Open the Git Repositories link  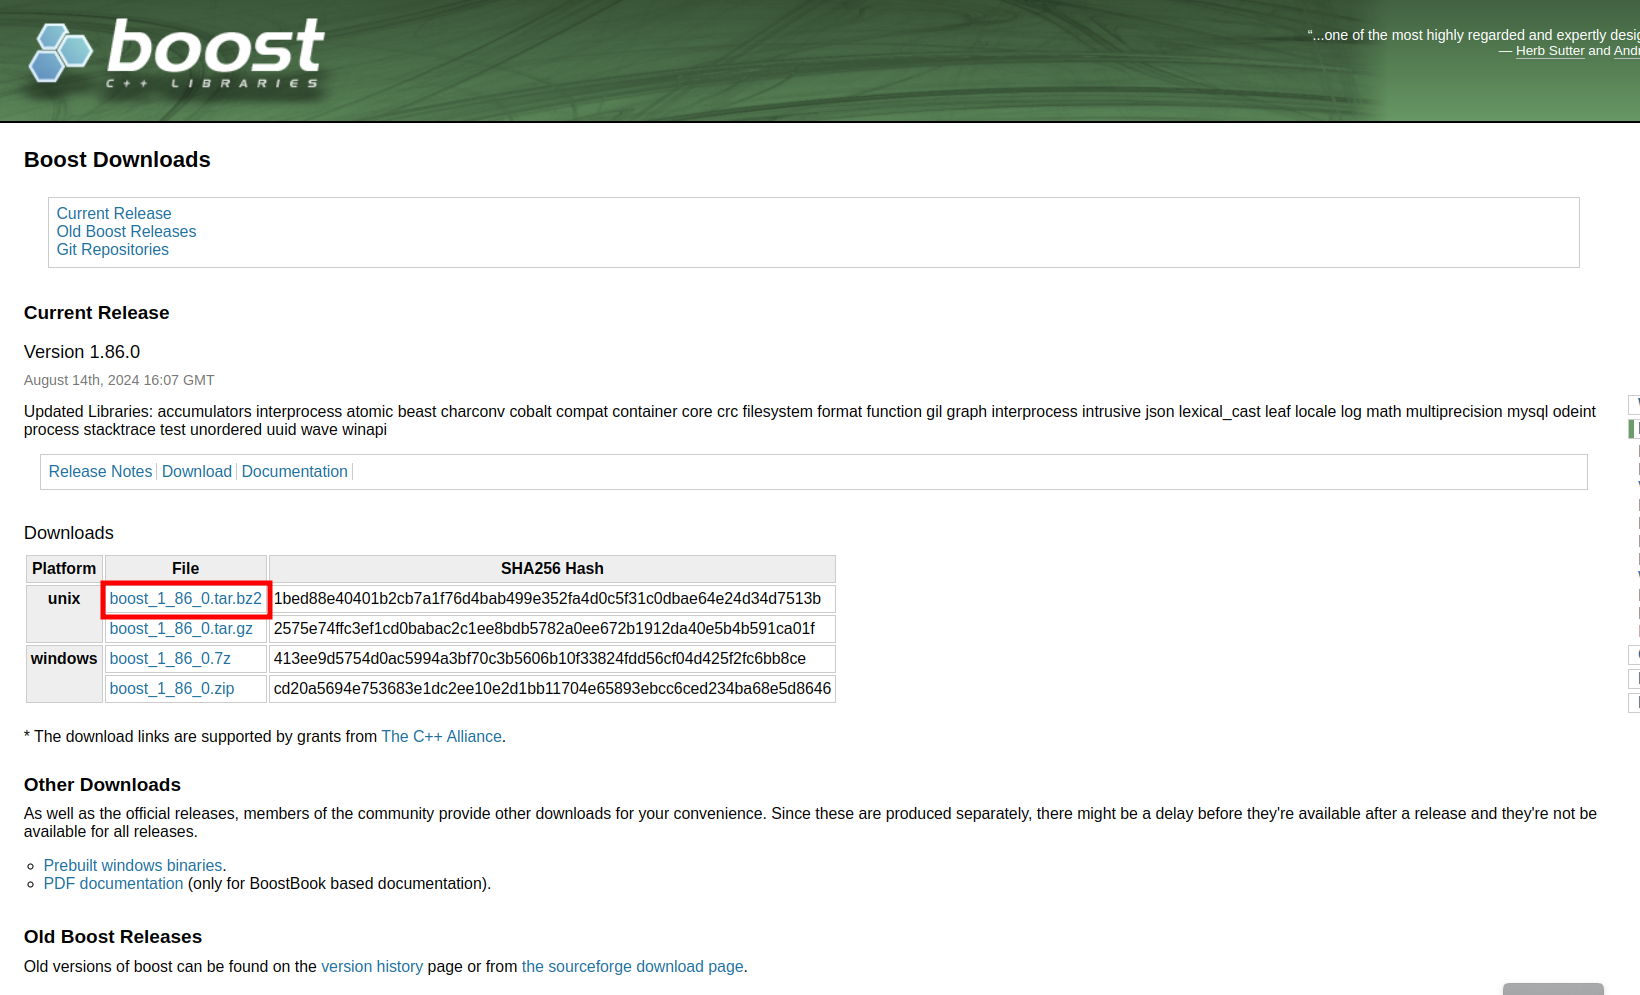pyautogui.click(x=112, y=249)
